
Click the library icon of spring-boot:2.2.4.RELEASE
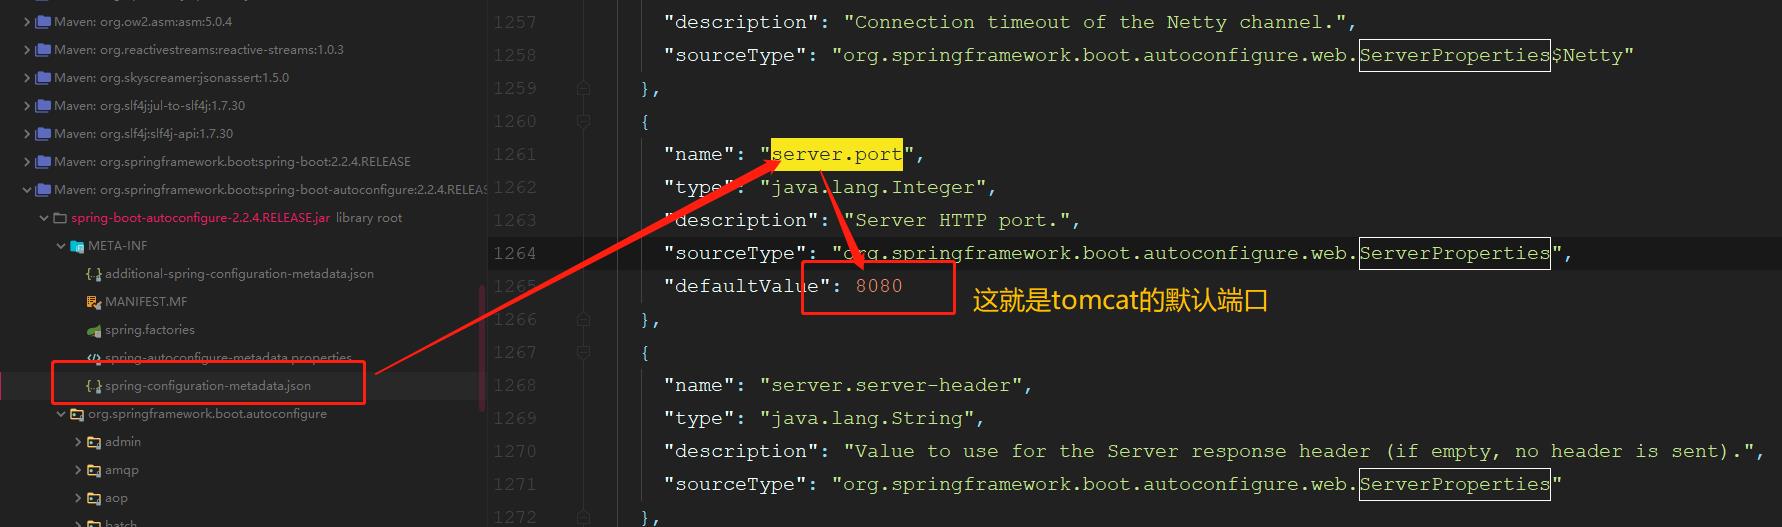43,161
